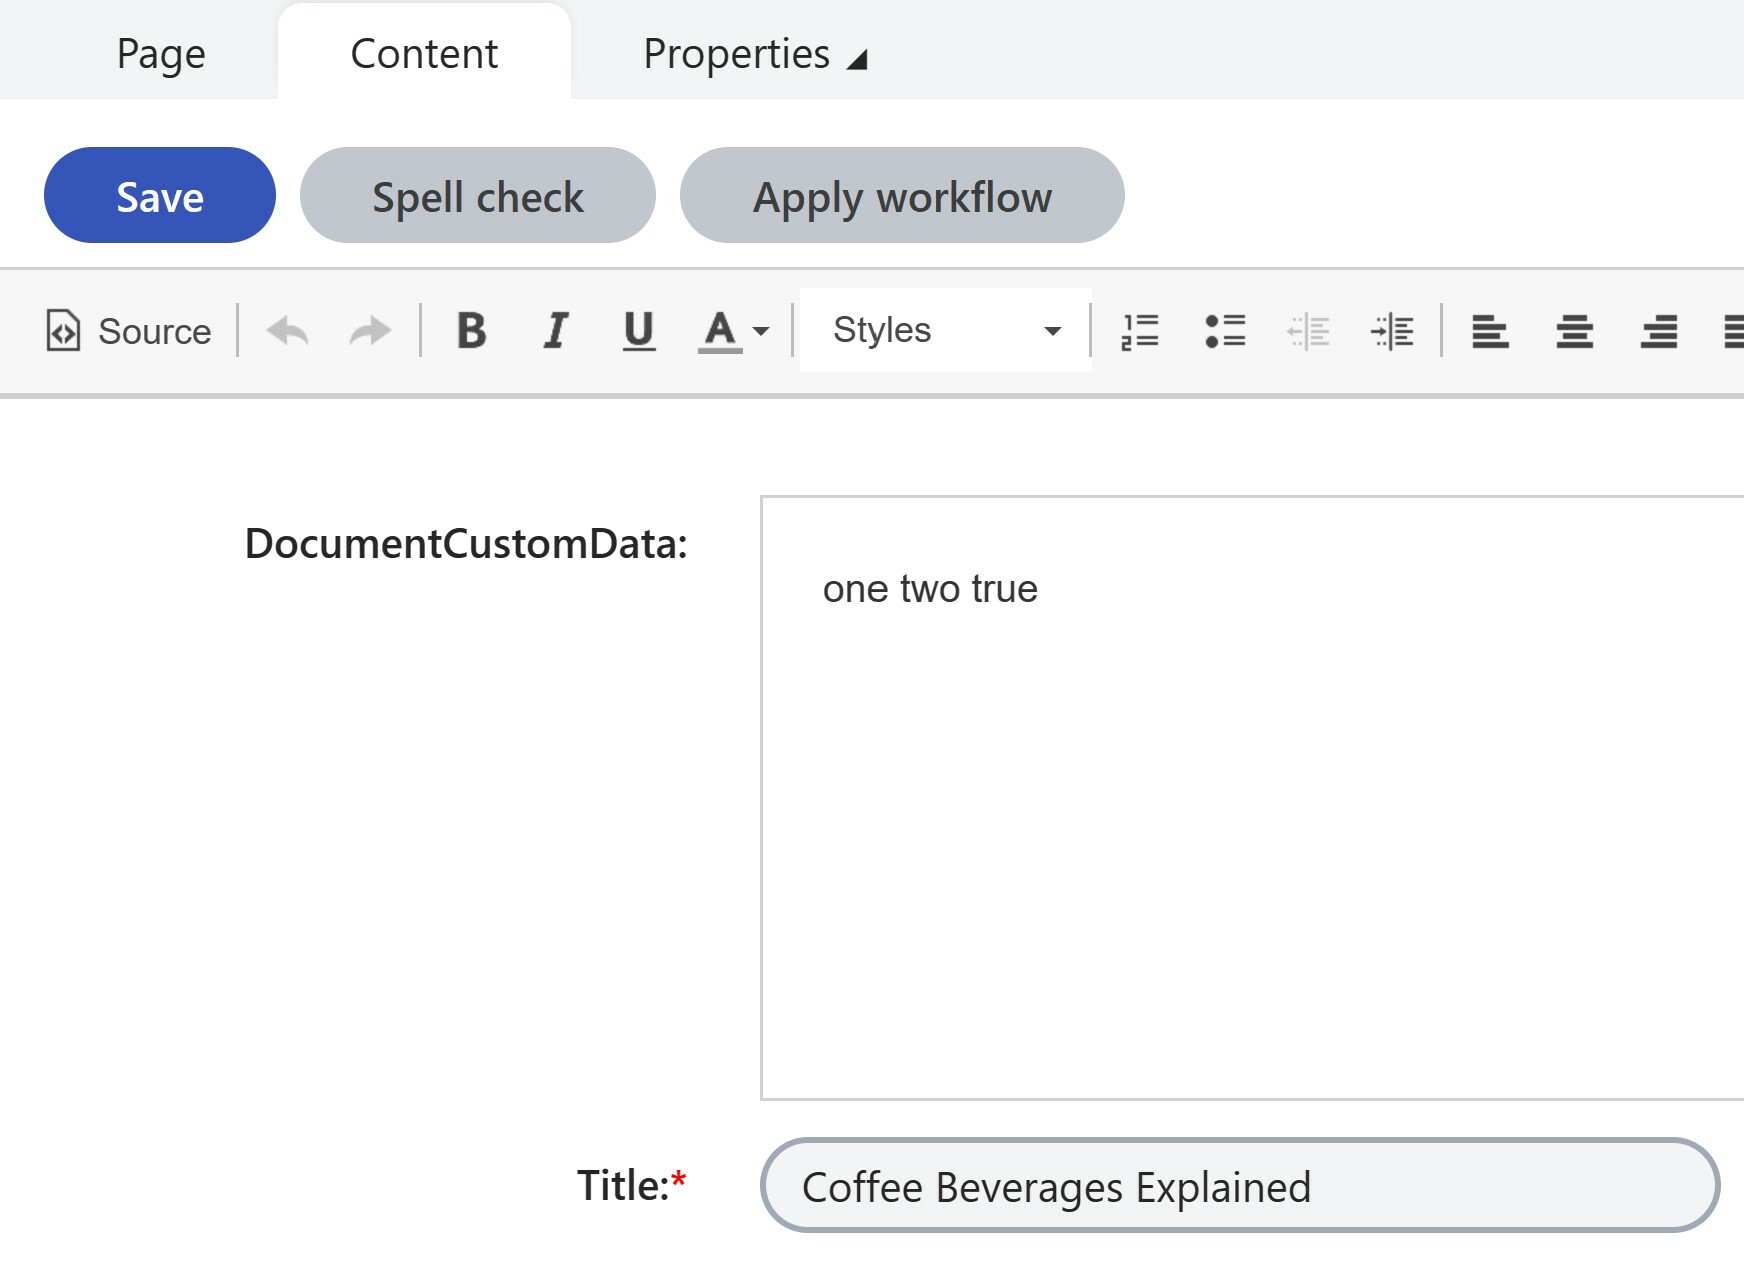
Task: Open the text color picker
Action: 733,331
